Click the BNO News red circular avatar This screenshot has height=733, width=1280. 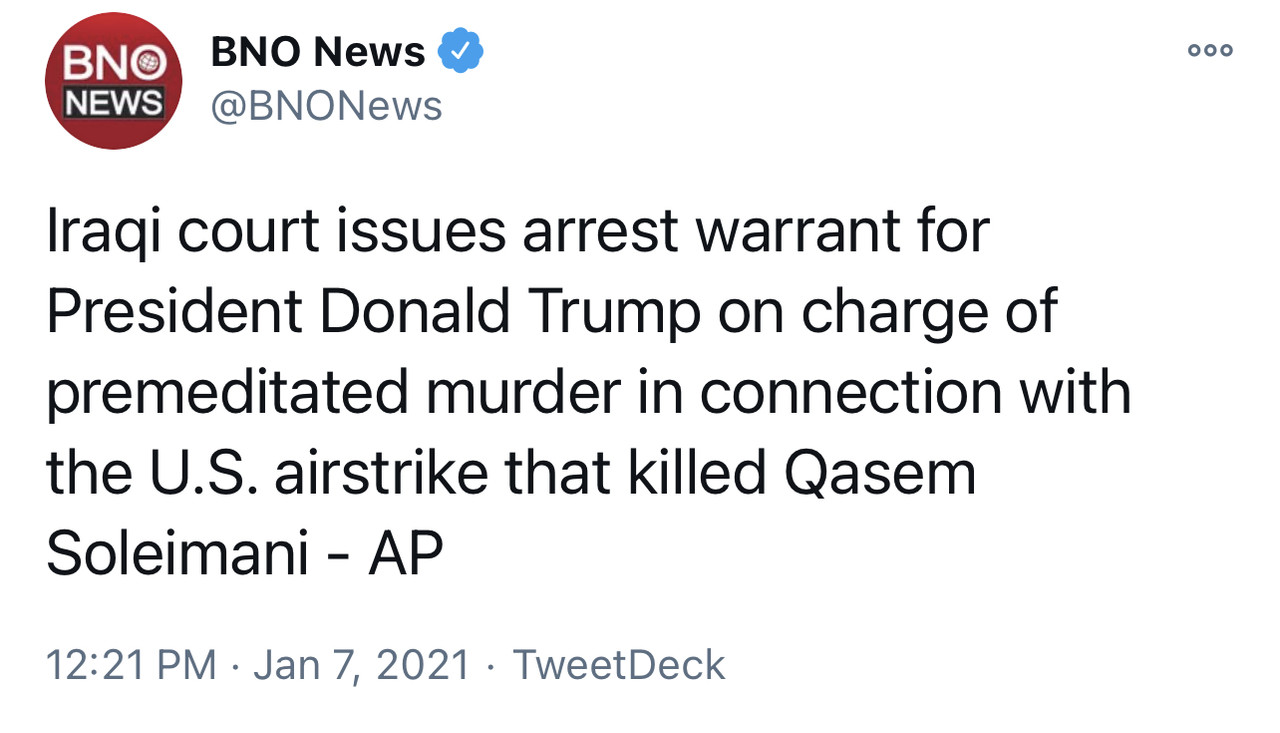[114, 82]
